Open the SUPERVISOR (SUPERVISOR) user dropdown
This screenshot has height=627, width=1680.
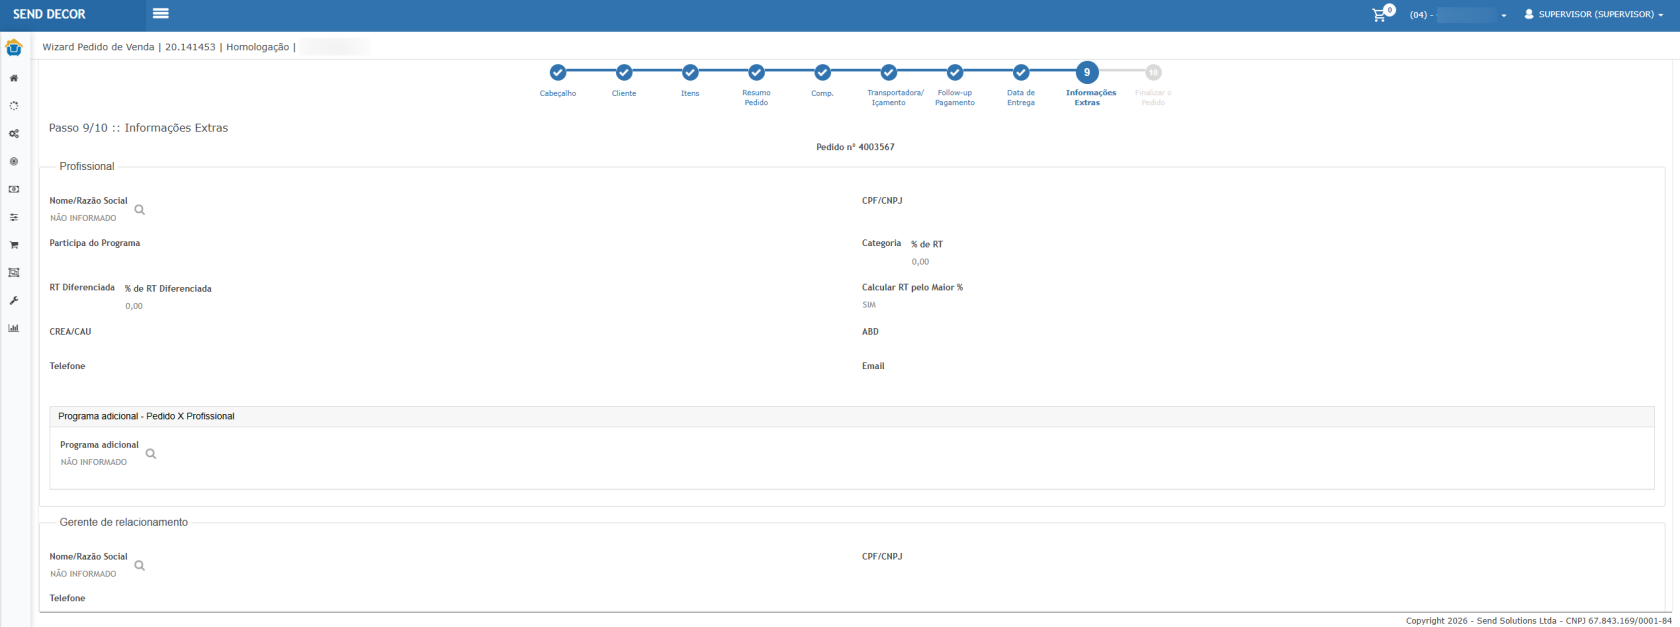[x=1594, y=15]
